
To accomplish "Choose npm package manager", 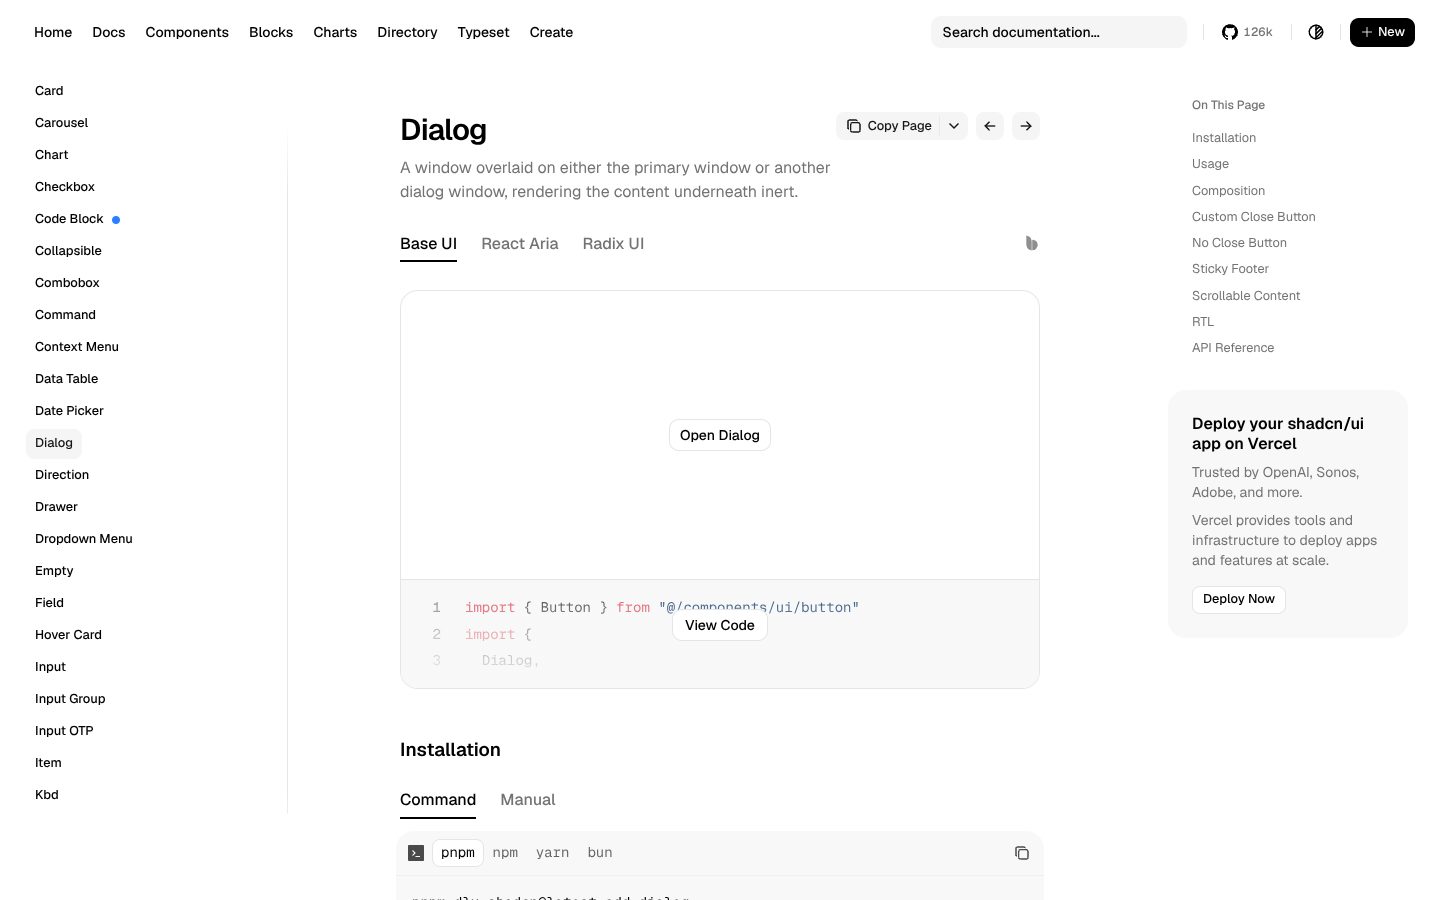I will click(x=505, y=853).
